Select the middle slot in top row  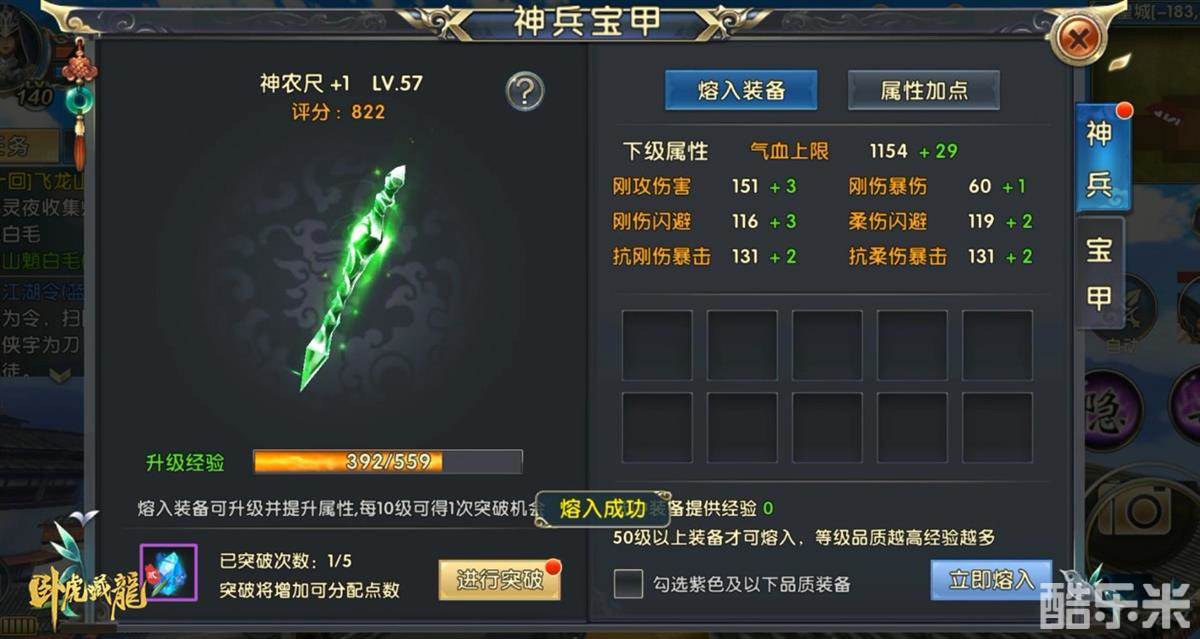827,345
